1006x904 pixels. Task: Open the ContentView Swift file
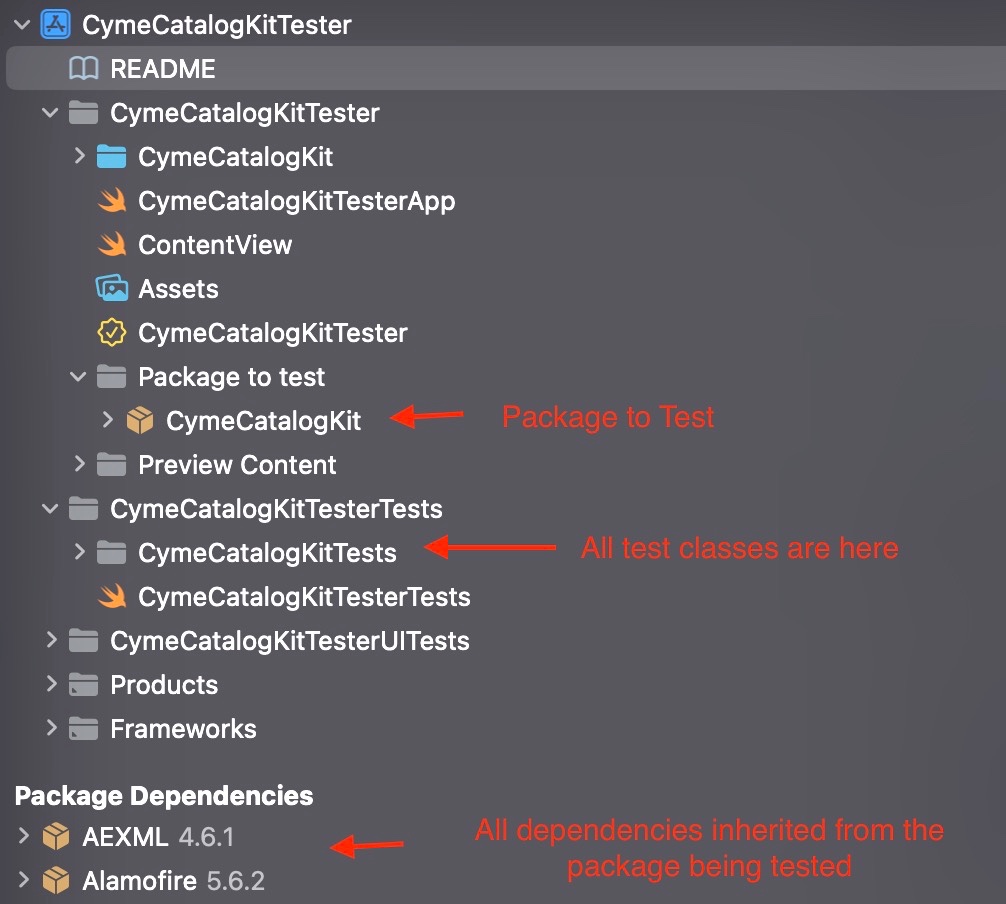(x=215, y=245)
